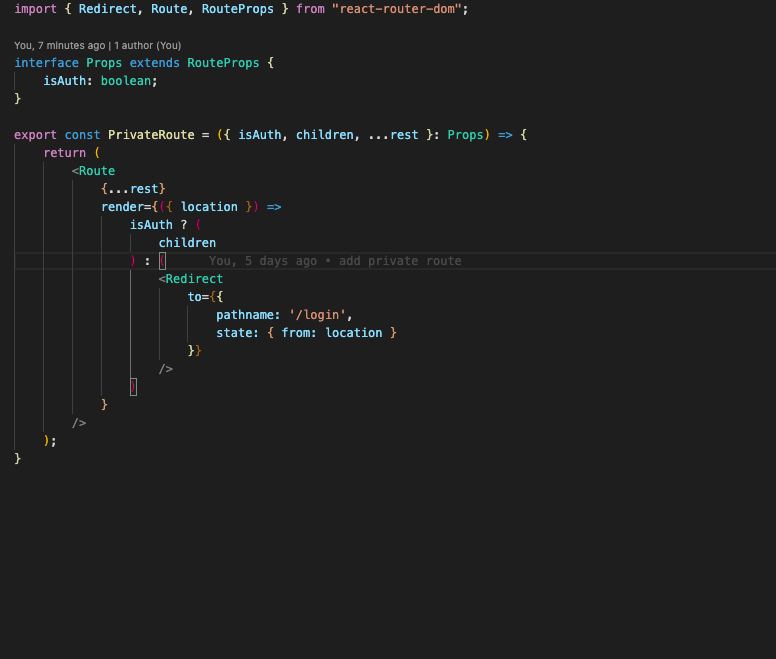Click the '{...rest}' spread in Route
Image resolution: width=776 pixels, height=659 pixels.
pyautogui.click(x=133, y=188)
